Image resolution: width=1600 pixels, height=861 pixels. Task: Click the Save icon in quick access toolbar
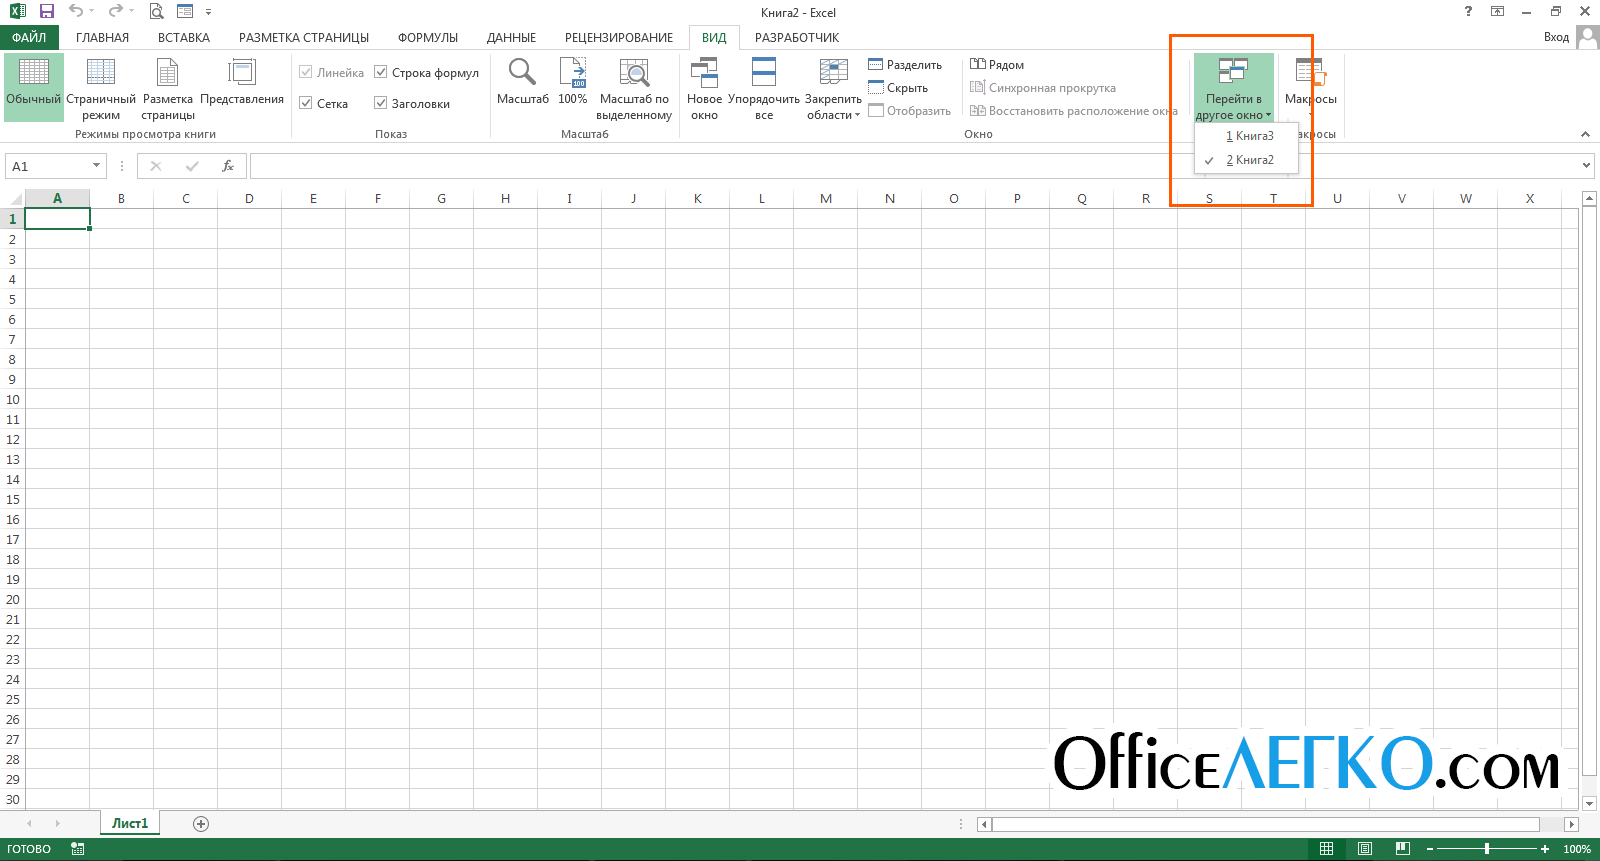[46, 11]
